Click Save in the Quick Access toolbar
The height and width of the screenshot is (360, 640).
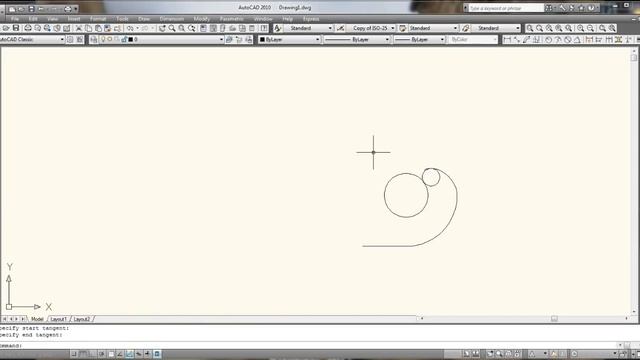(x=31, y=9)
